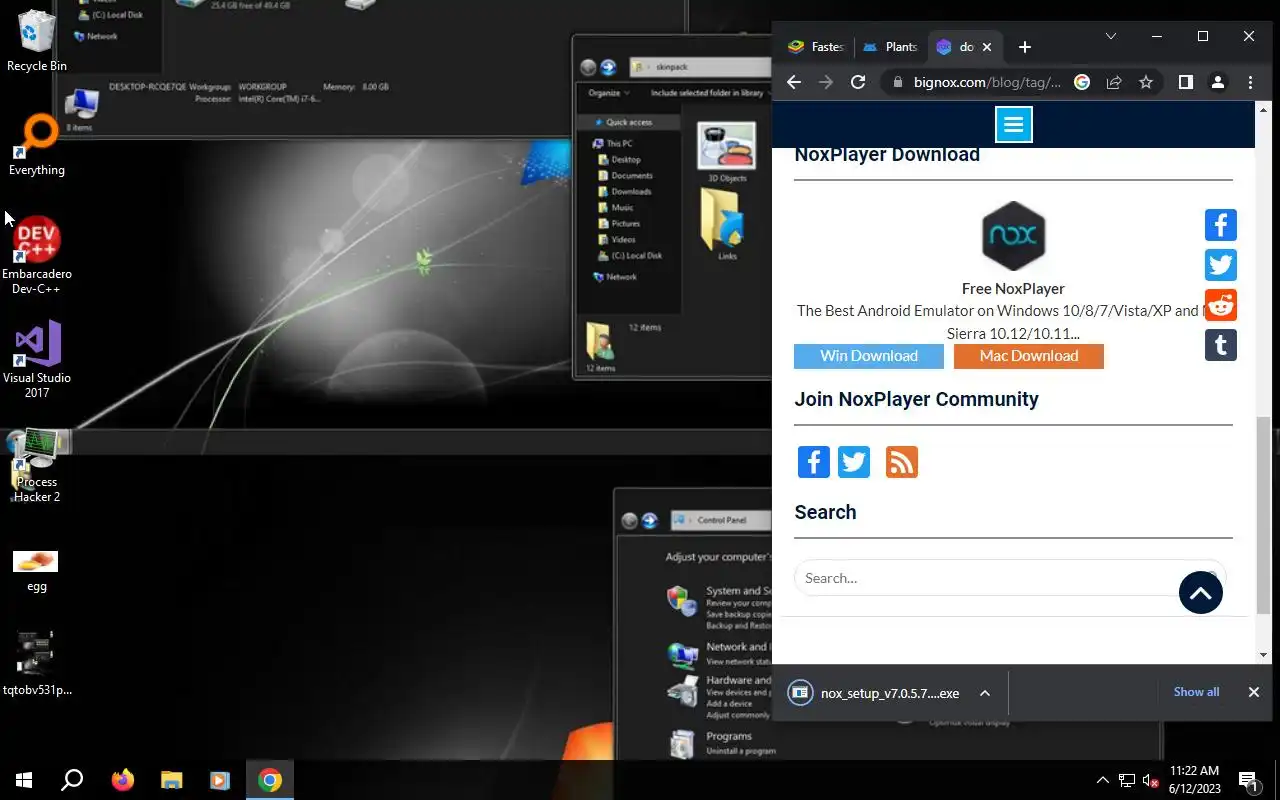Select the egg image file on the desktop
Viewport: 1280px width, 800px height.
coord(37,571)
